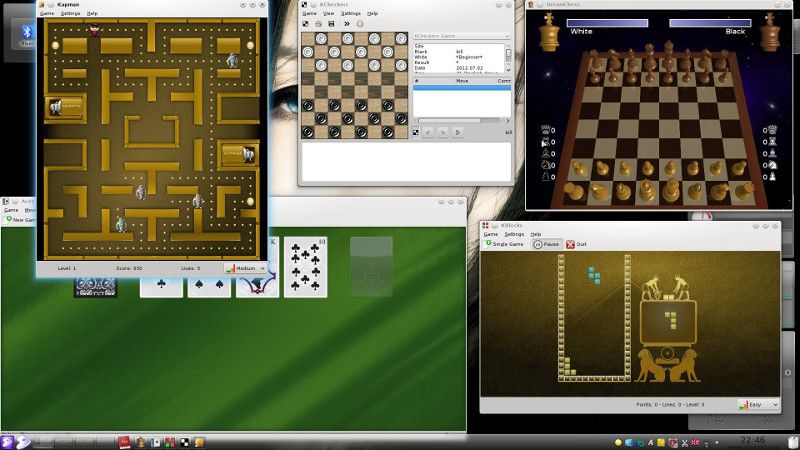Click the yellow round icon in the system tray
This screenshot has height=450, width=800.
[618, 443]
